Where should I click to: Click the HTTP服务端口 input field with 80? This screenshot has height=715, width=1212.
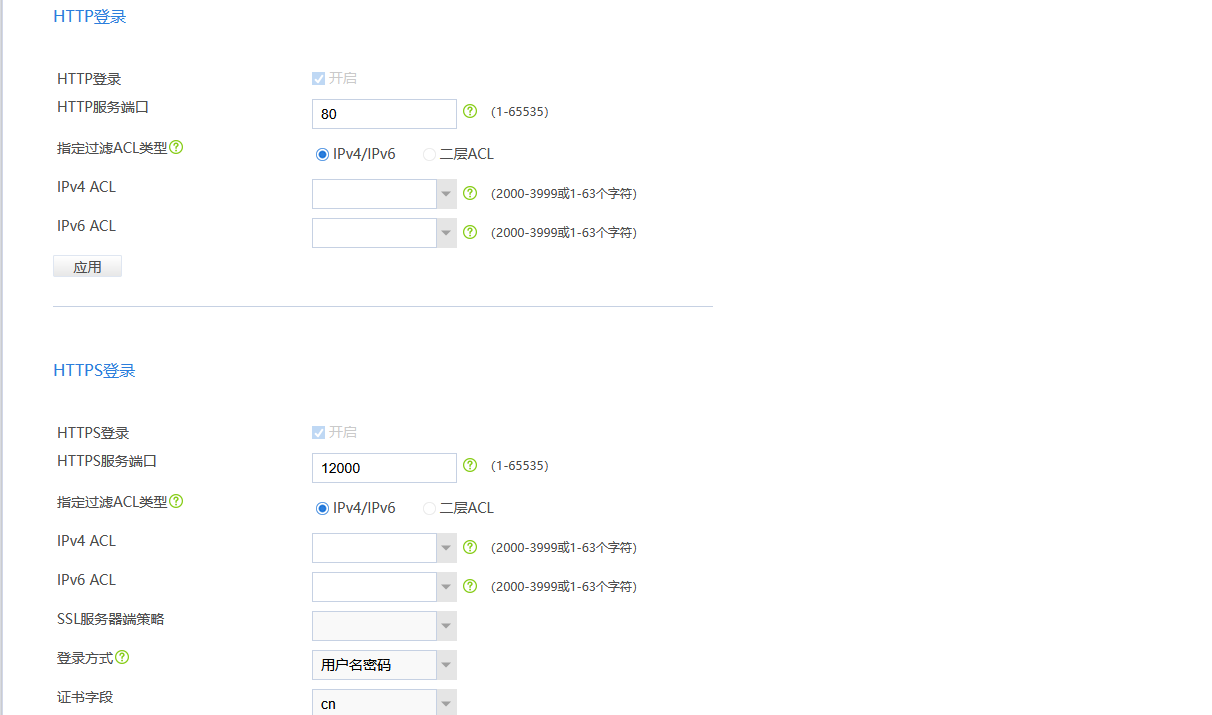pos(384,114)
